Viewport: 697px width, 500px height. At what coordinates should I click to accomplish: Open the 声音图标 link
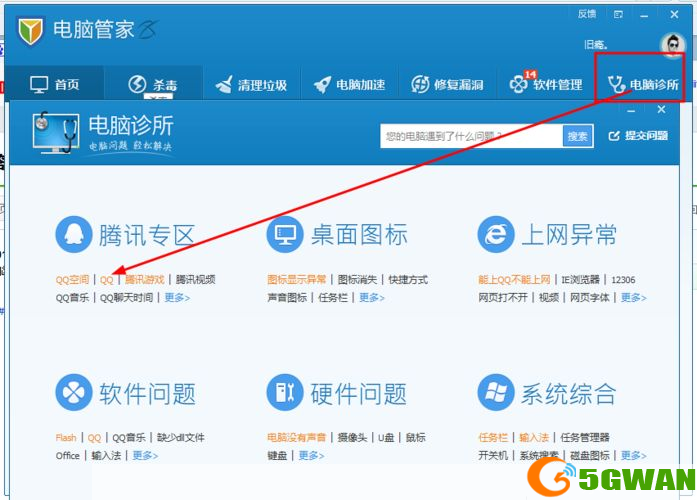pos(287,297)
